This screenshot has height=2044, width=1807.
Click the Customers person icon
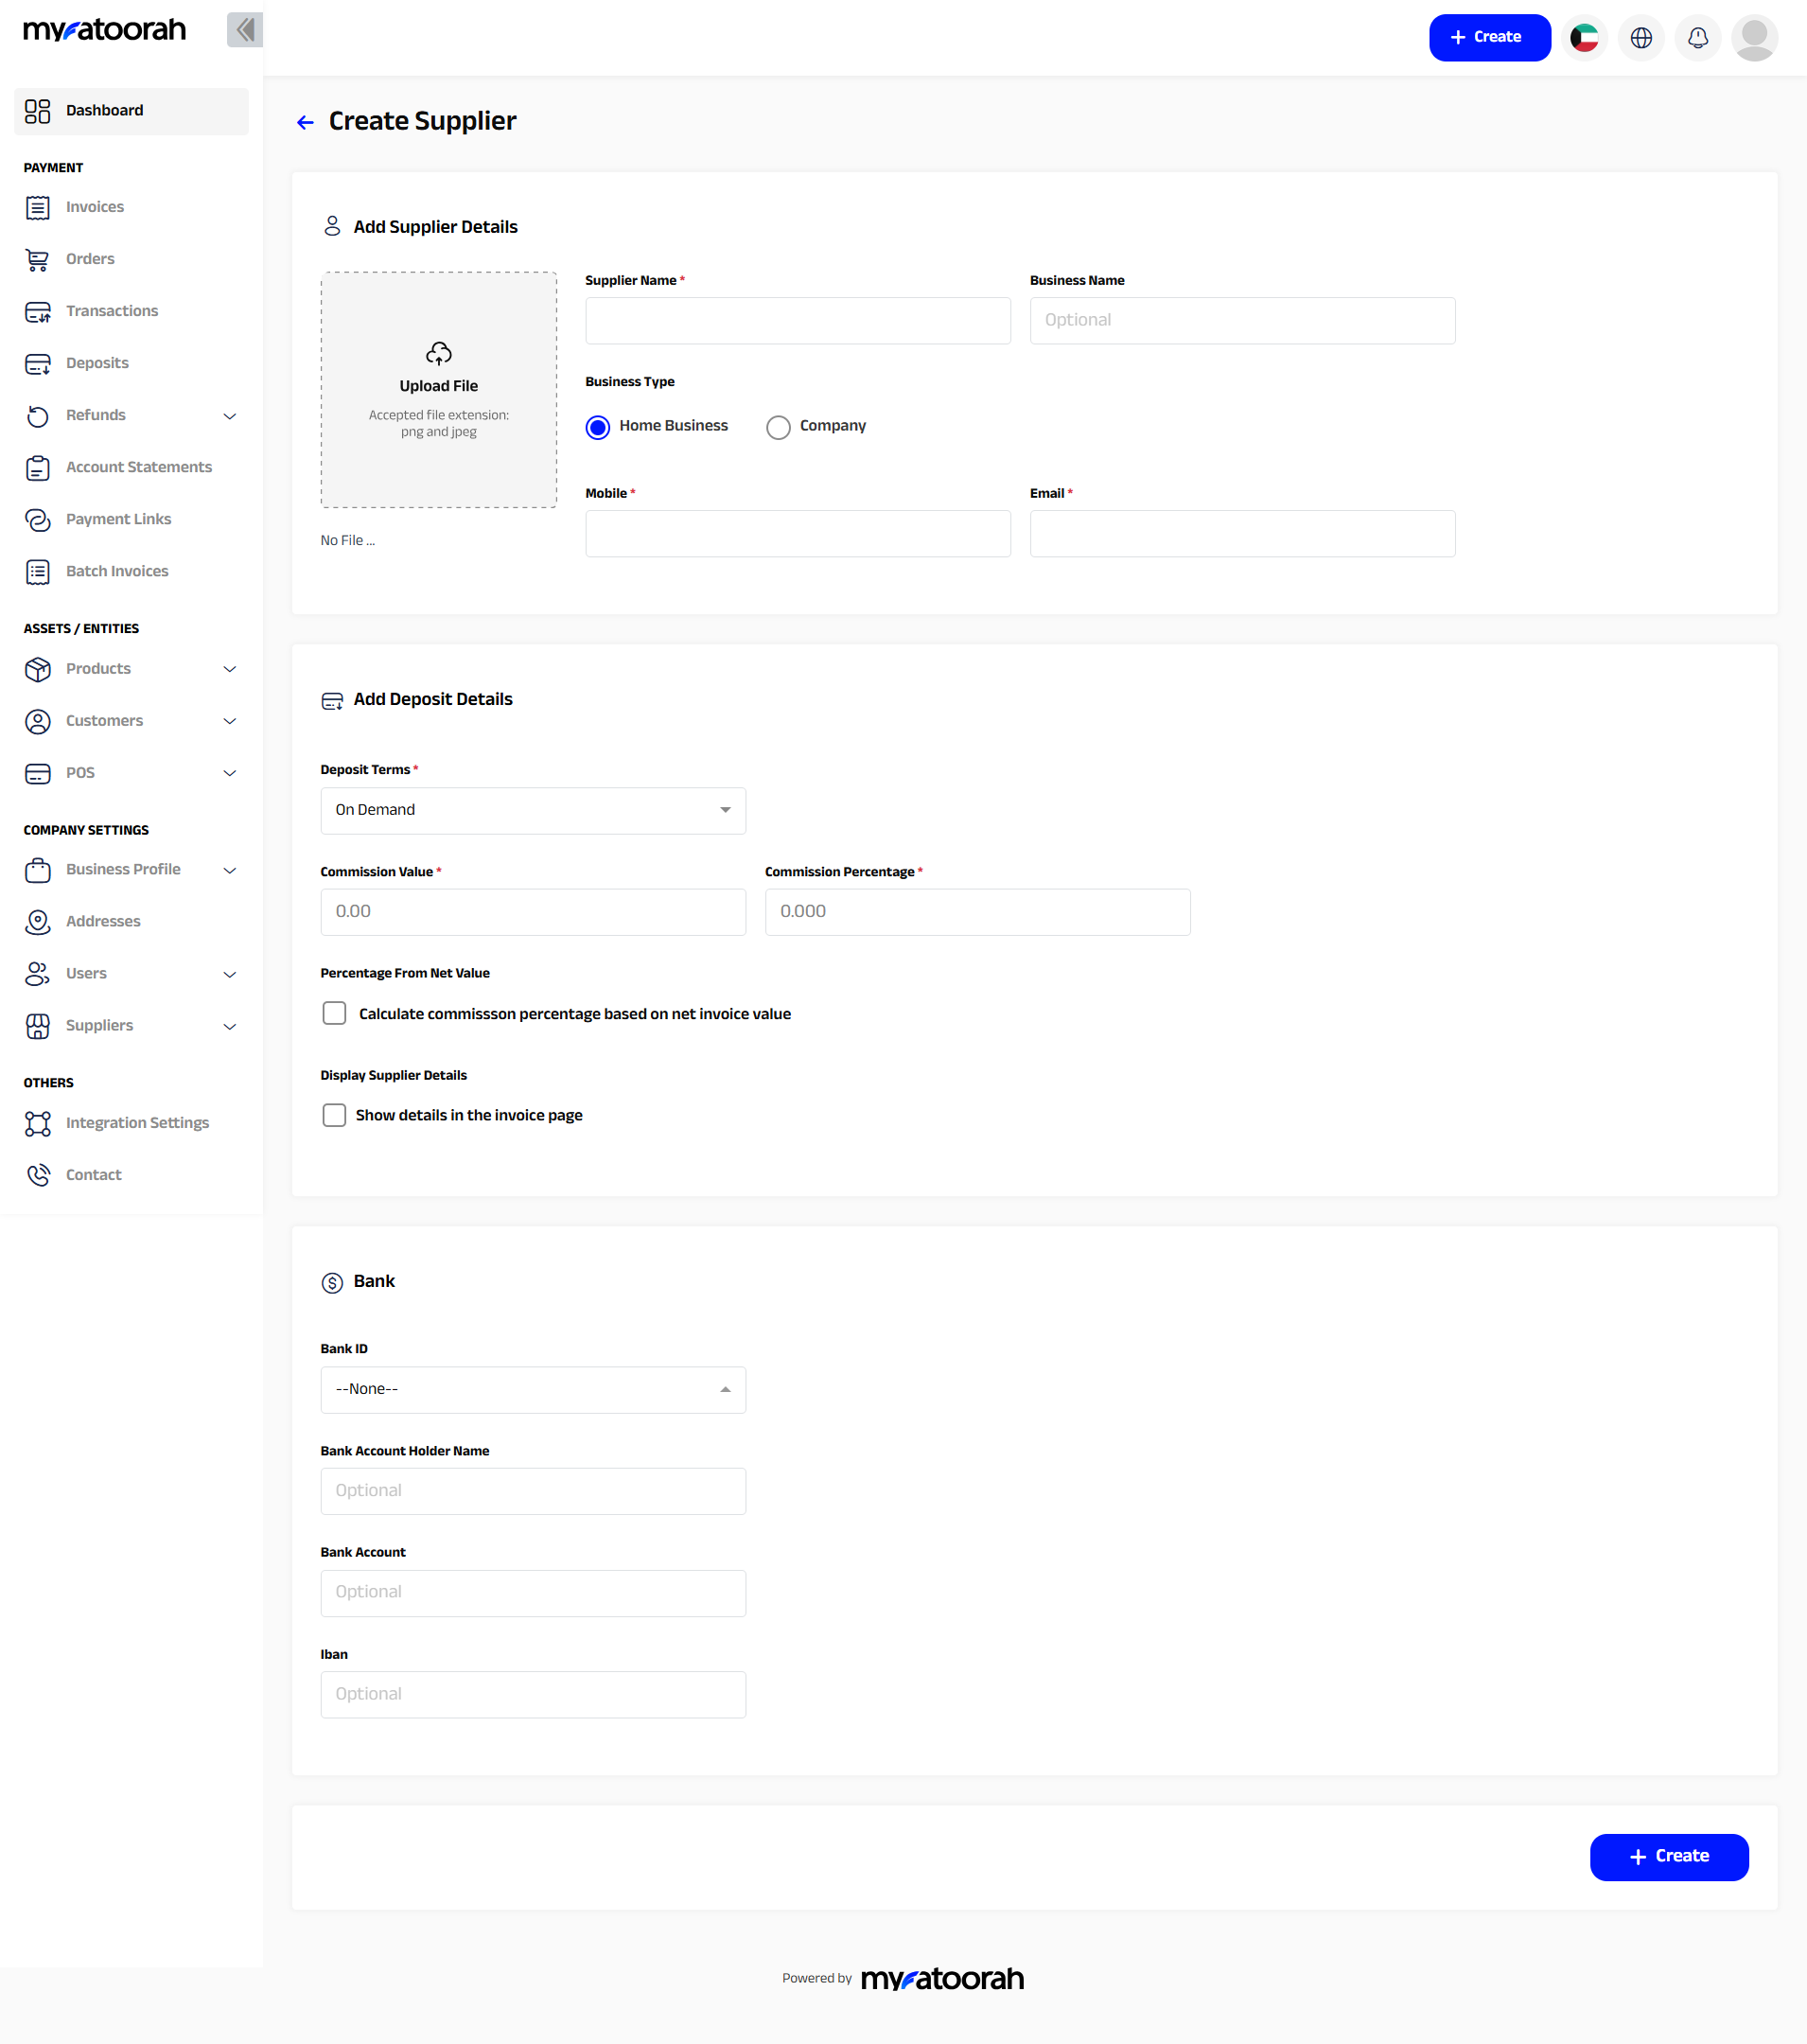tap(37, 721)
